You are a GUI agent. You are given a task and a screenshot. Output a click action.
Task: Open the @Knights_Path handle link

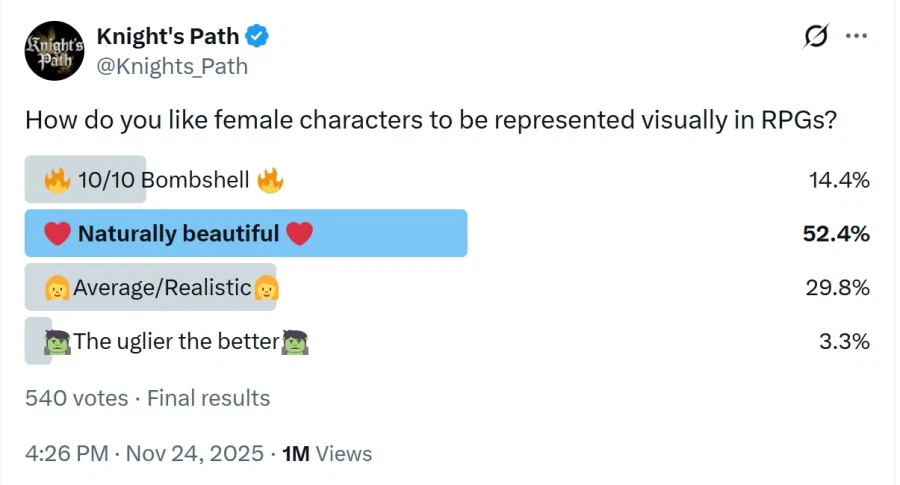(x=172, y=67)
